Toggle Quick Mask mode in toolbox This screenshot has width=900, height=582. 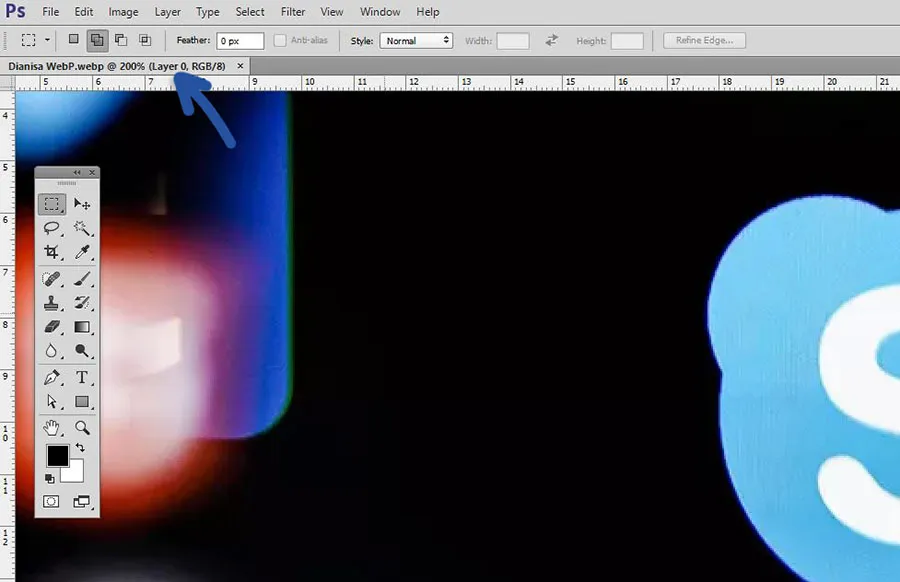(52, 501)
